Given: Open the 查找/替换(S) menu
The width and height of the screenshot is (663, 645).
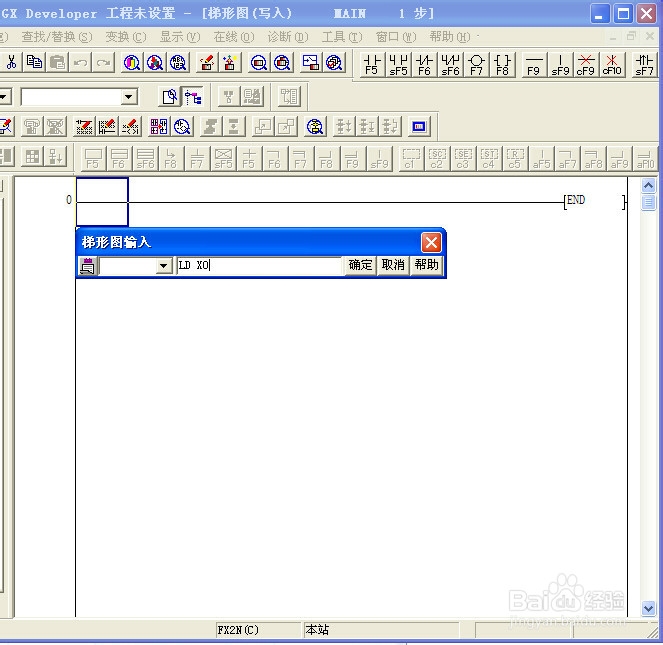Looking at the screenshot, I should click(x=57, y=37).
